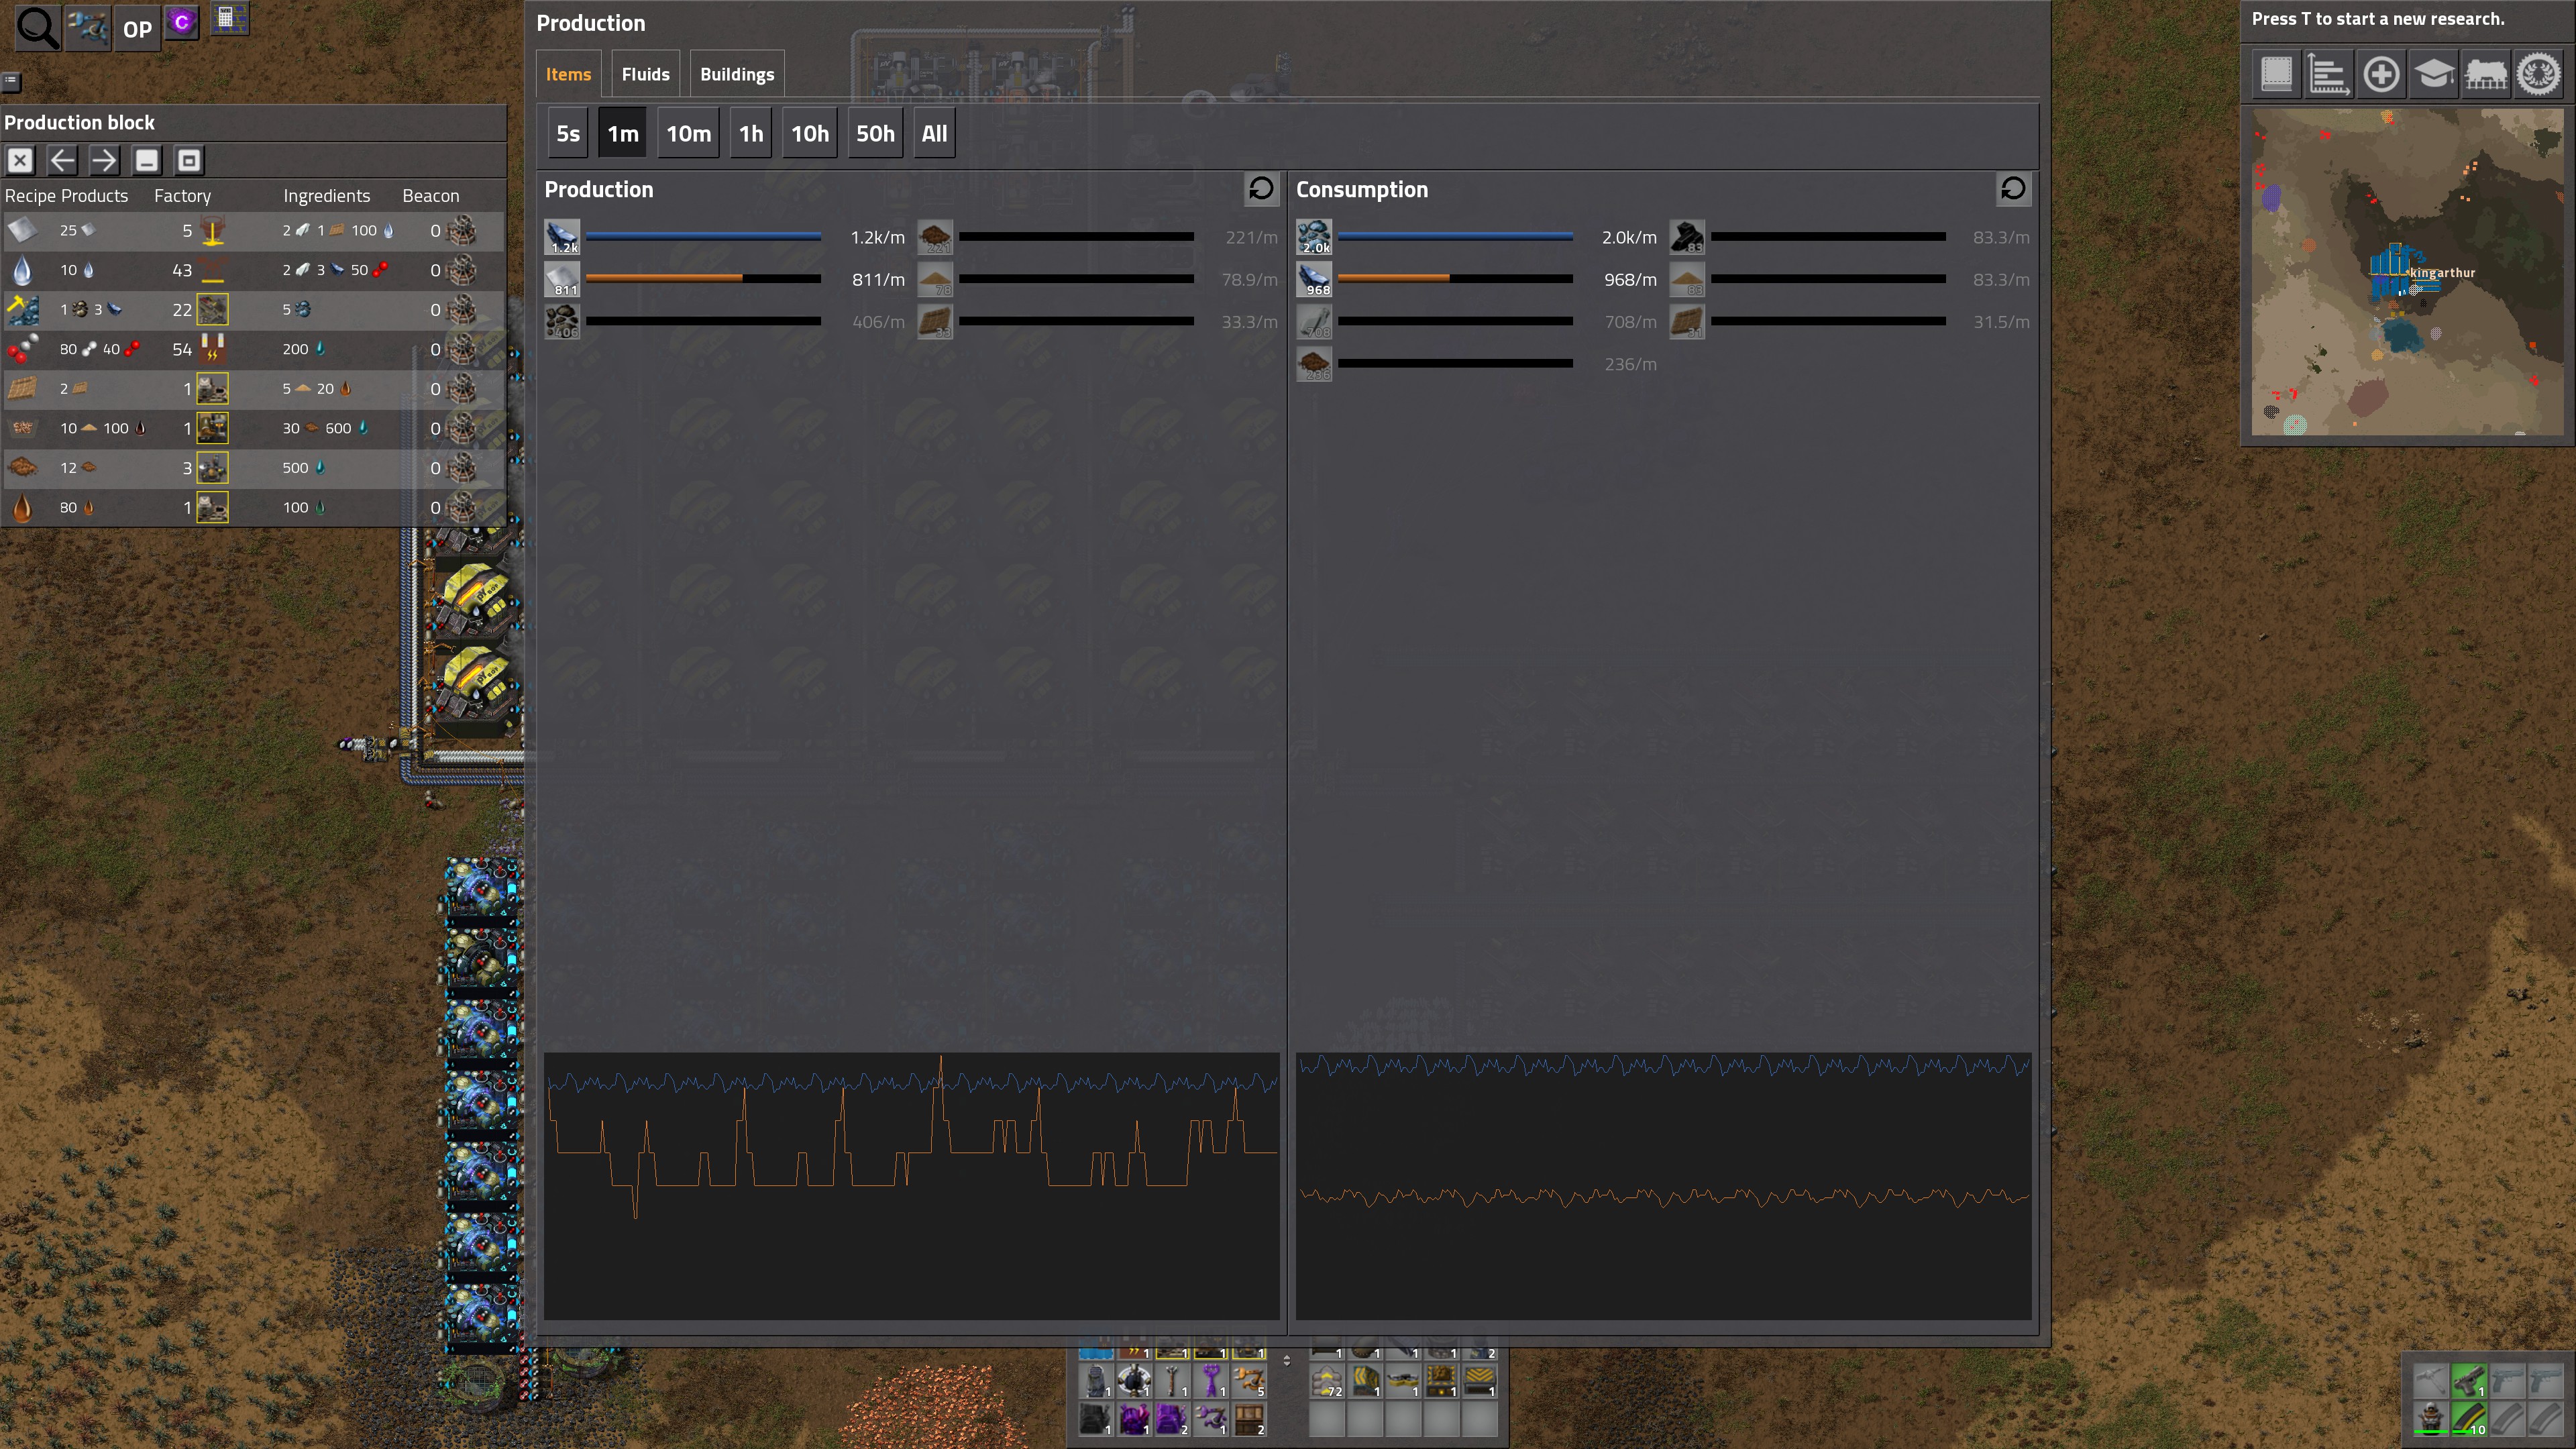Viewport: 2576px width, 1449px height.
Task: Switch to the Buildings tab
Action: pos(737,74)
